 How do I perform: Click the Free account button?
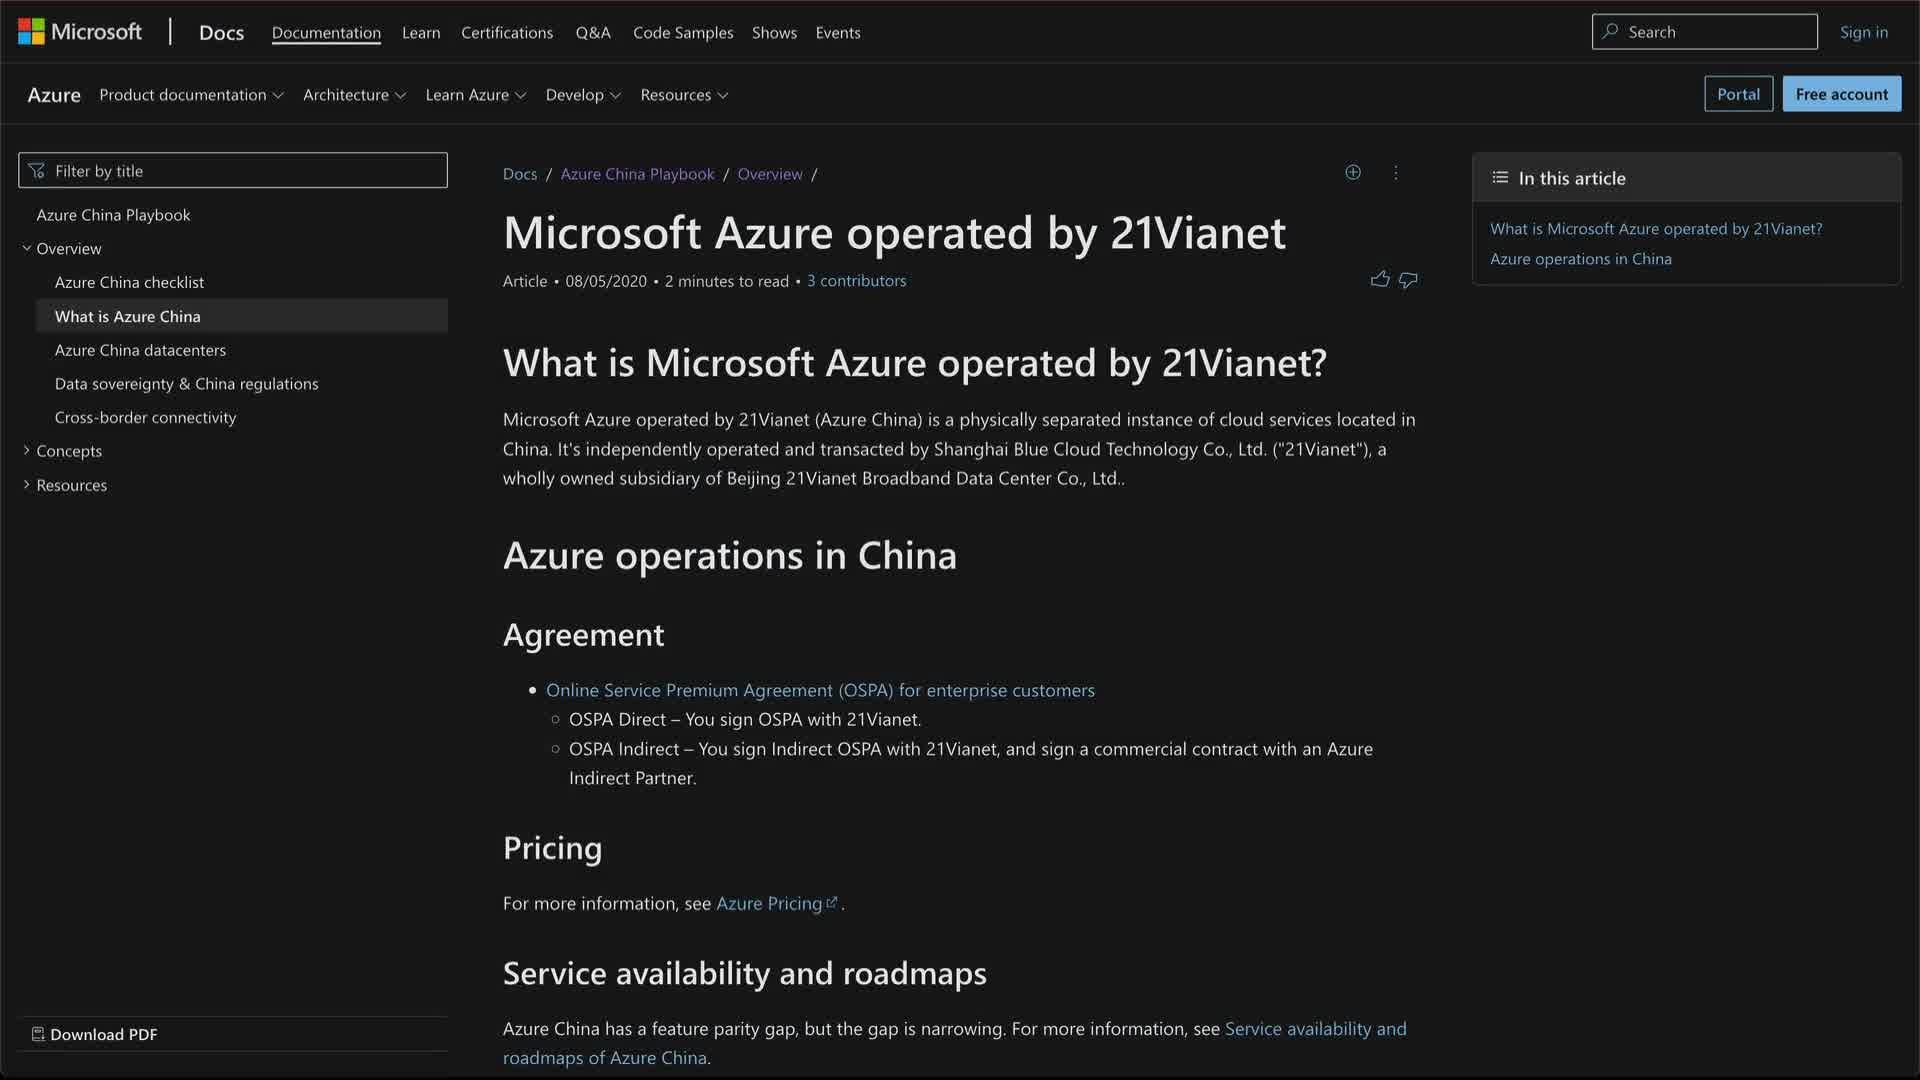pos(1841,94)
